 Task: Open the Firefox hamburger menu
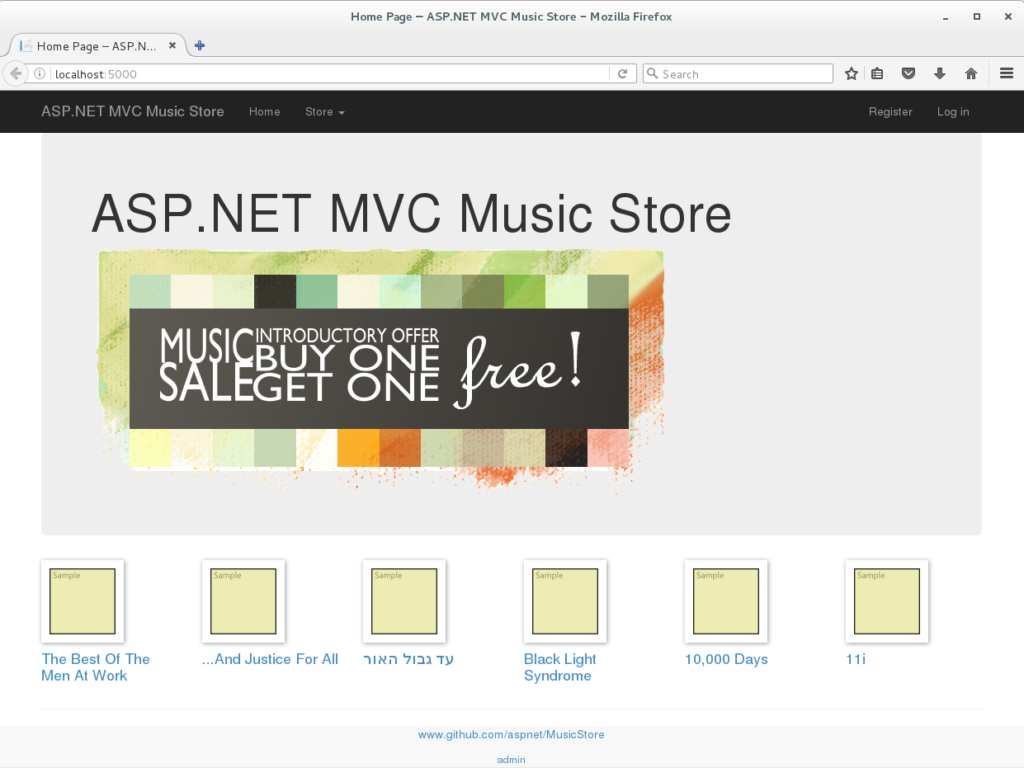click(1007, 74)
